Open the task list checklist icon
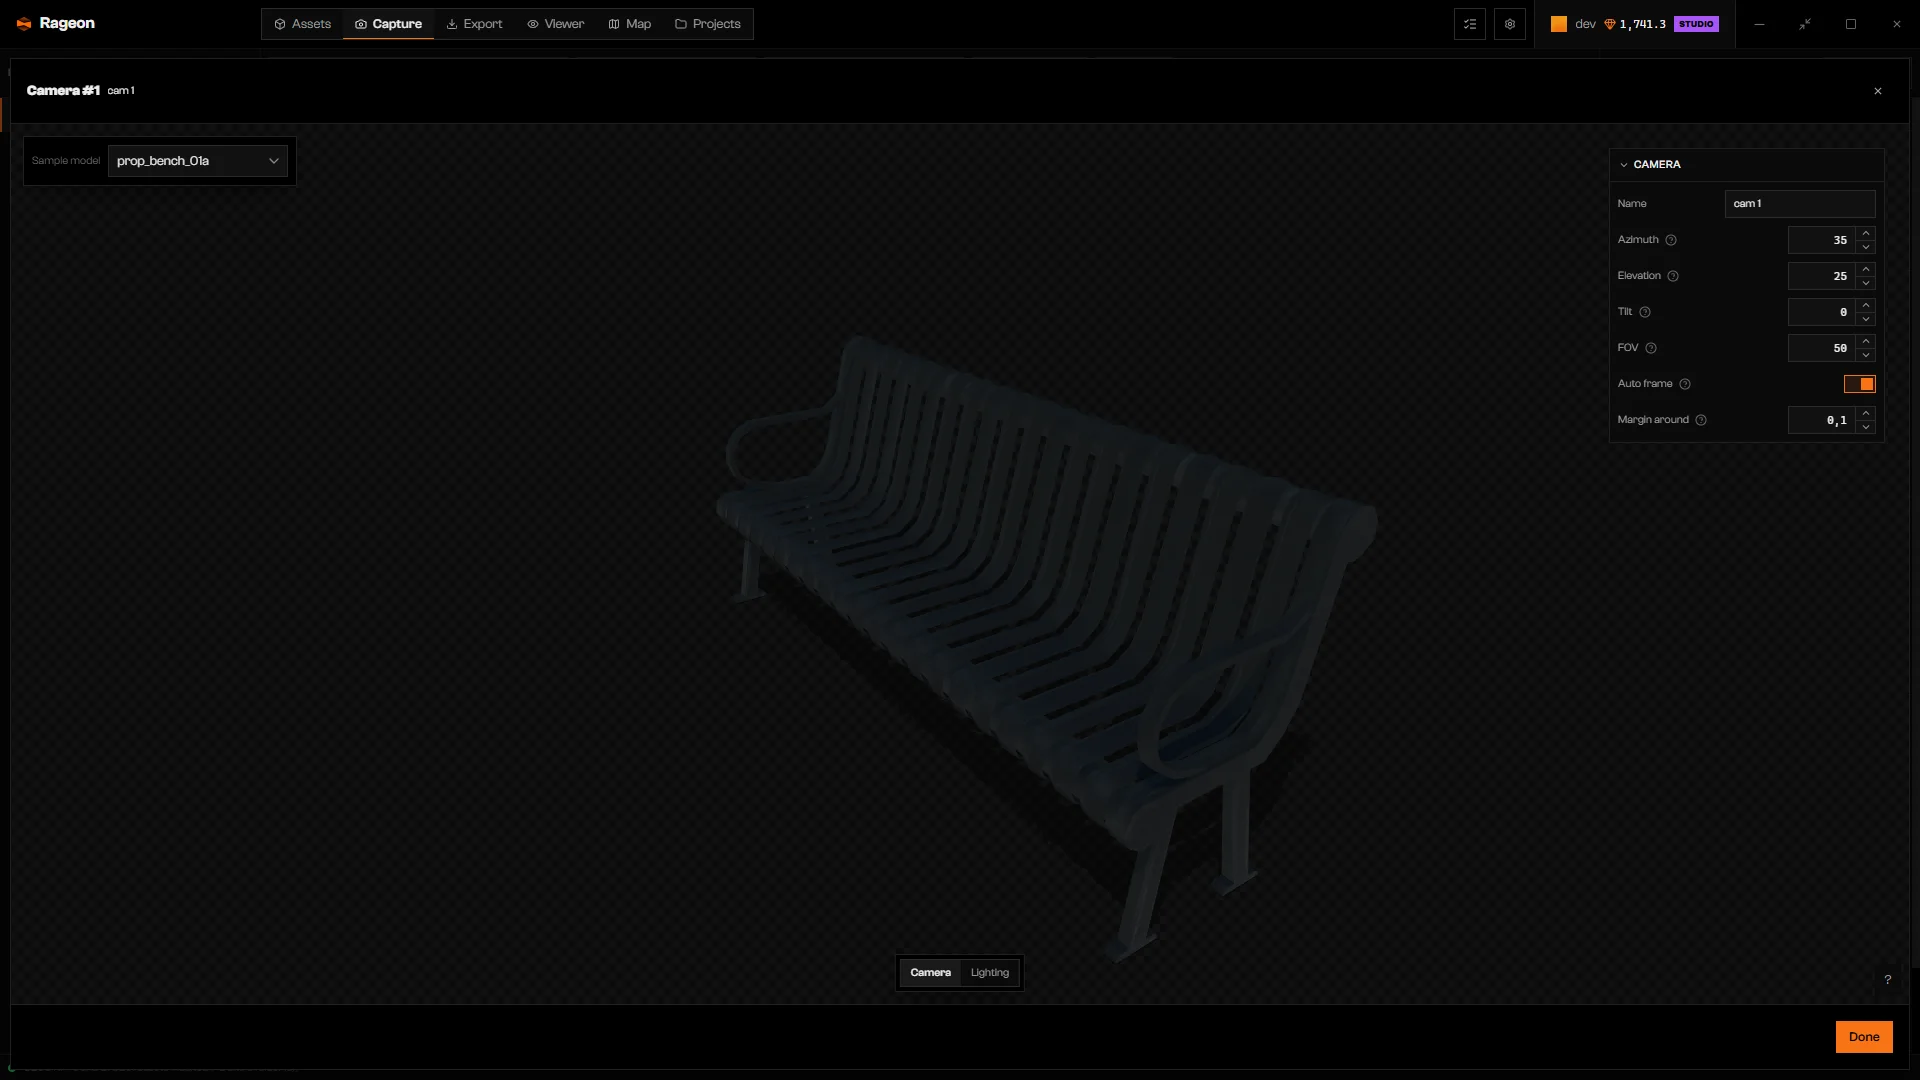 1469,24
